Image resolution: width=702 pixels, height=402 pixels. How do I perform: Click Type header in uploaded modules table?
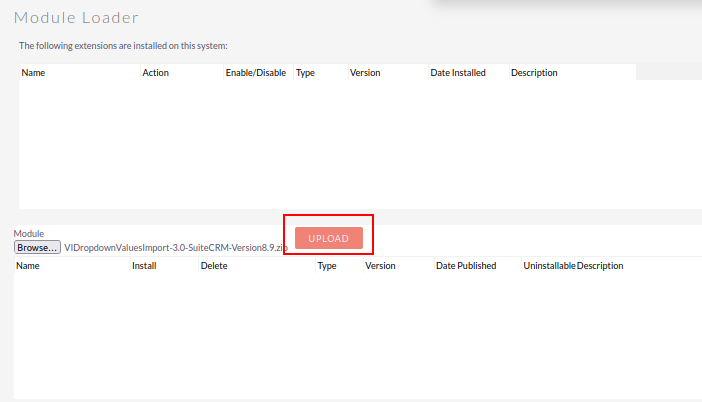[x=326, y=266]
